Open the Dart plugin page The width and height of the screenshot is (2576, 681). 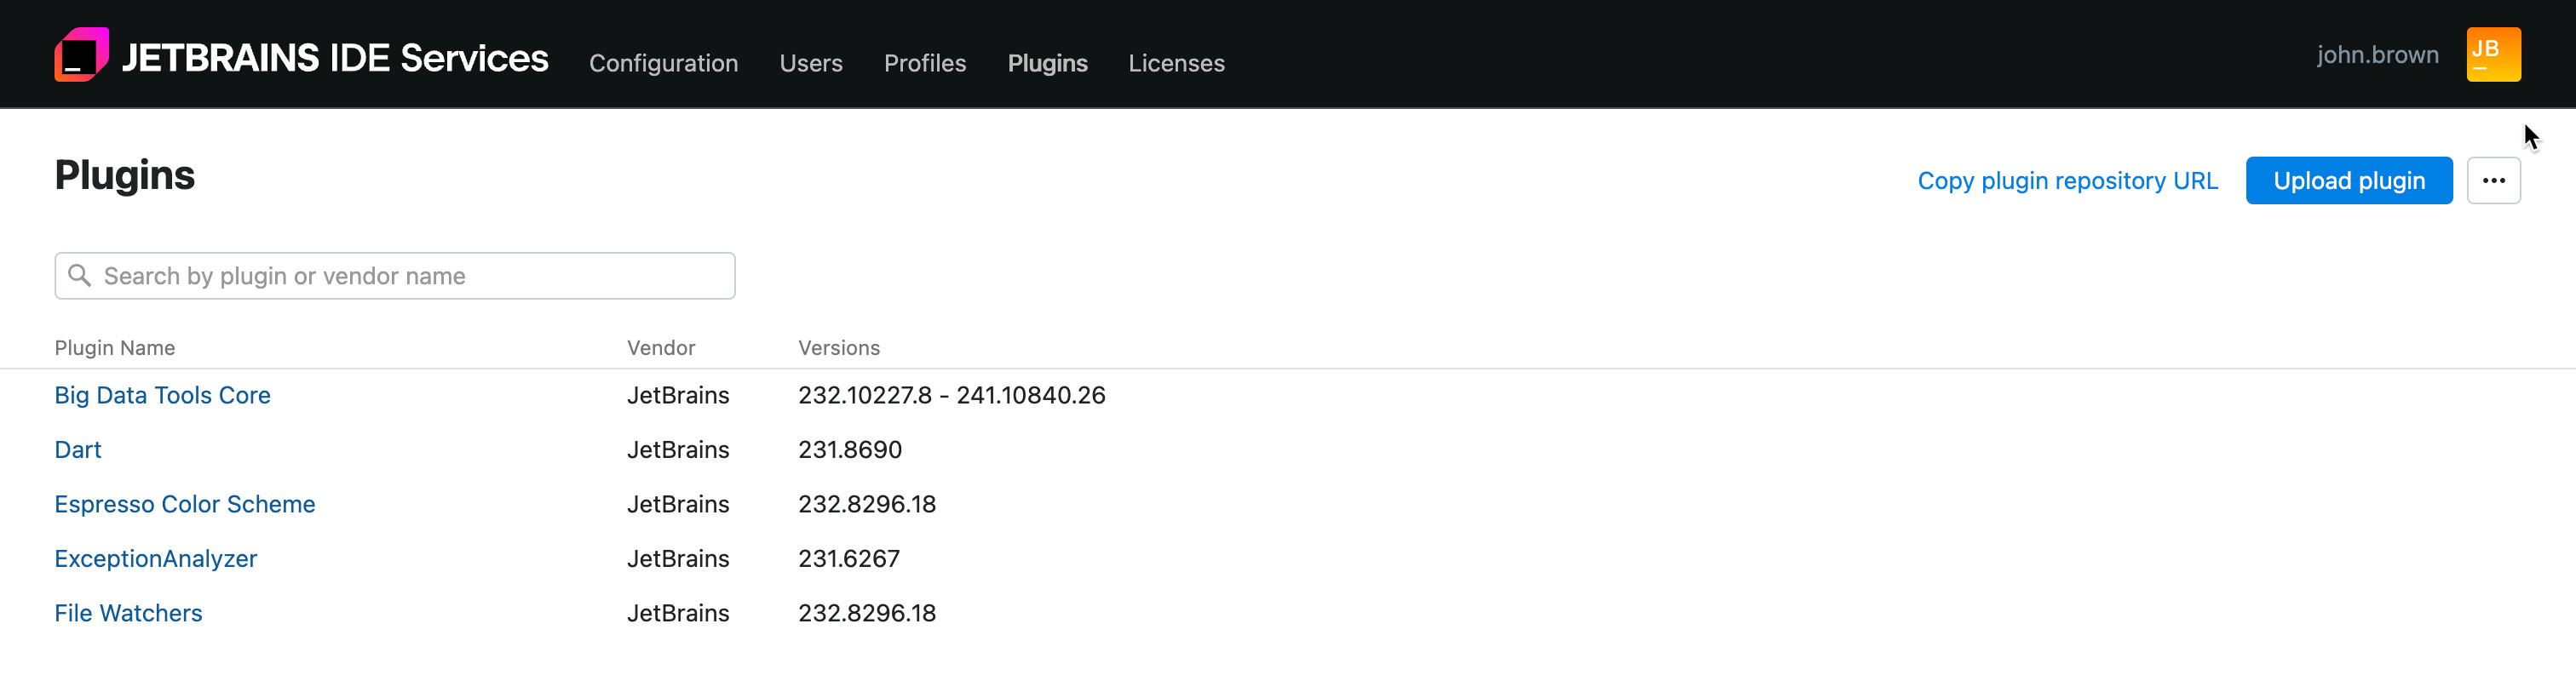[78, 450]
